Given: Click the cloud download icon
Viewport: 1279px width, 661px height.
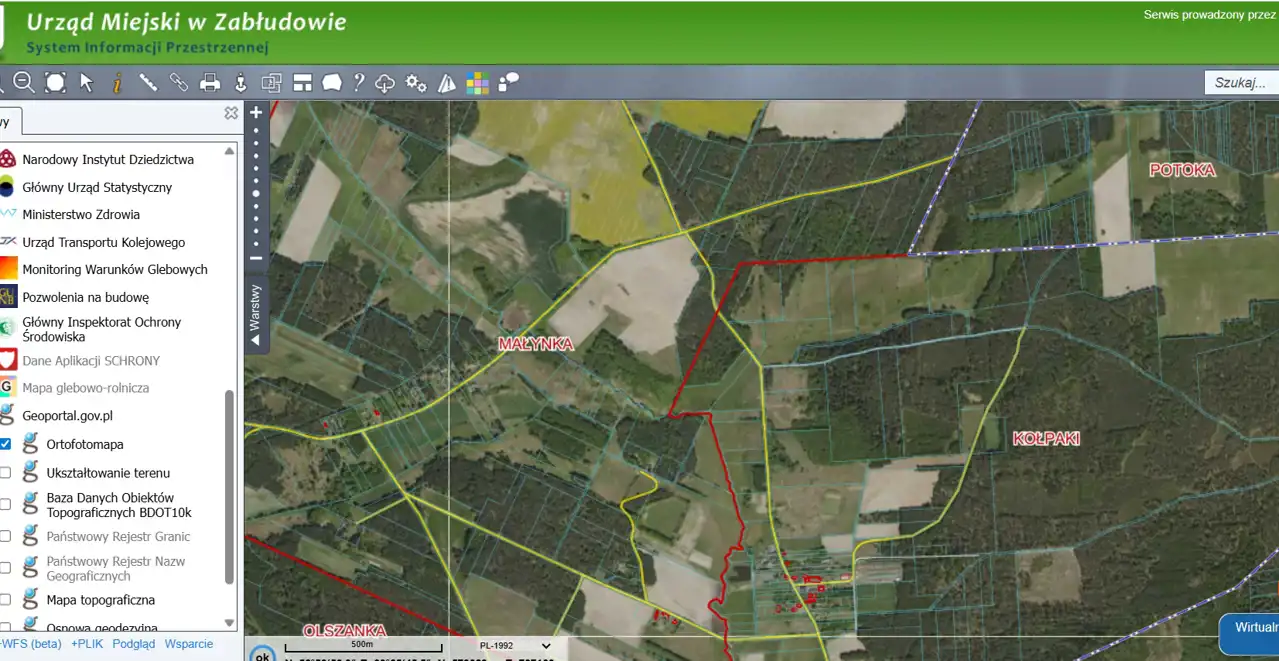Looking at the screenshot, I should pos(385,83).
